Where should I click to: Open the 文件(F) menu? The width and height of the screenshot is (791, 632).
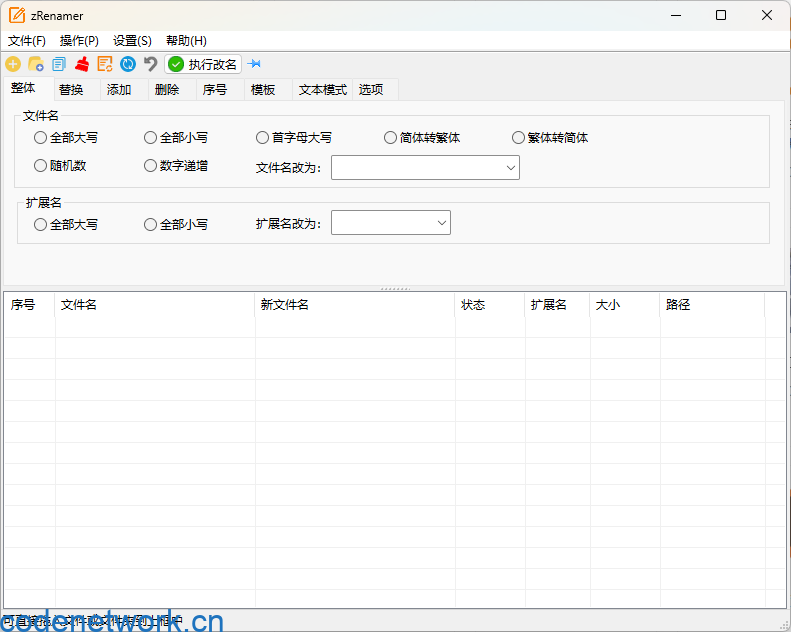tap(27, 41)
